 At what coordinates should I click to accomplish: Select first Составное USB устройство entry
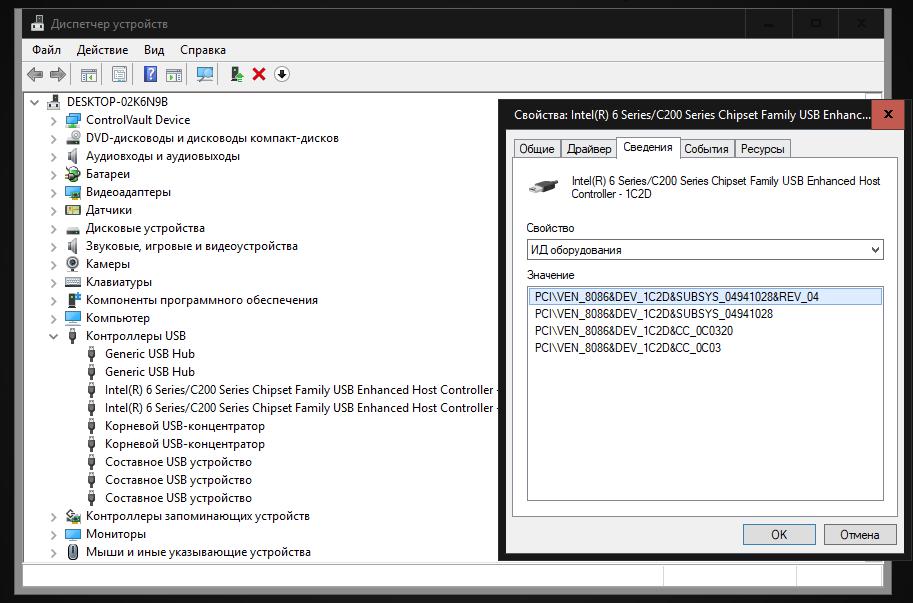(178, 462)
